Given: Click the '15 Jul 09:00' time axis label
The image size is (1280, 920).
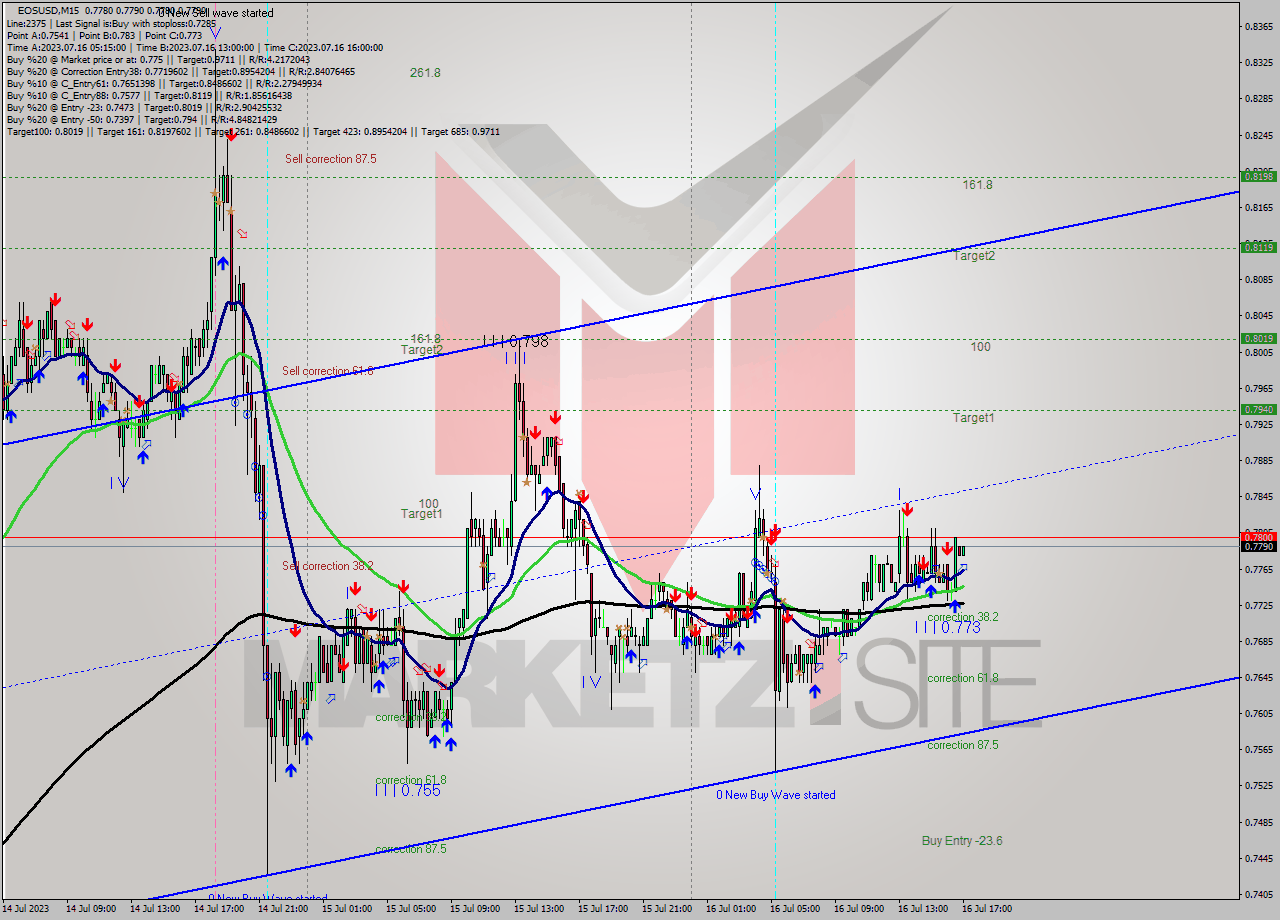Looking at the screenshot, I should [x=476, y=909].
